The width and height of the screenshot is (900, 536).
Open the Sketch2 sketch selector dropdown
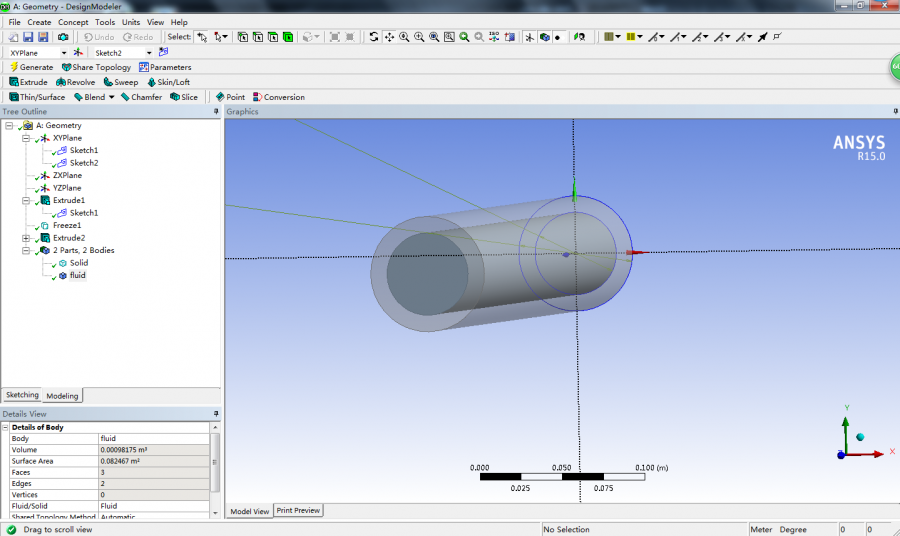coord(149,52)
